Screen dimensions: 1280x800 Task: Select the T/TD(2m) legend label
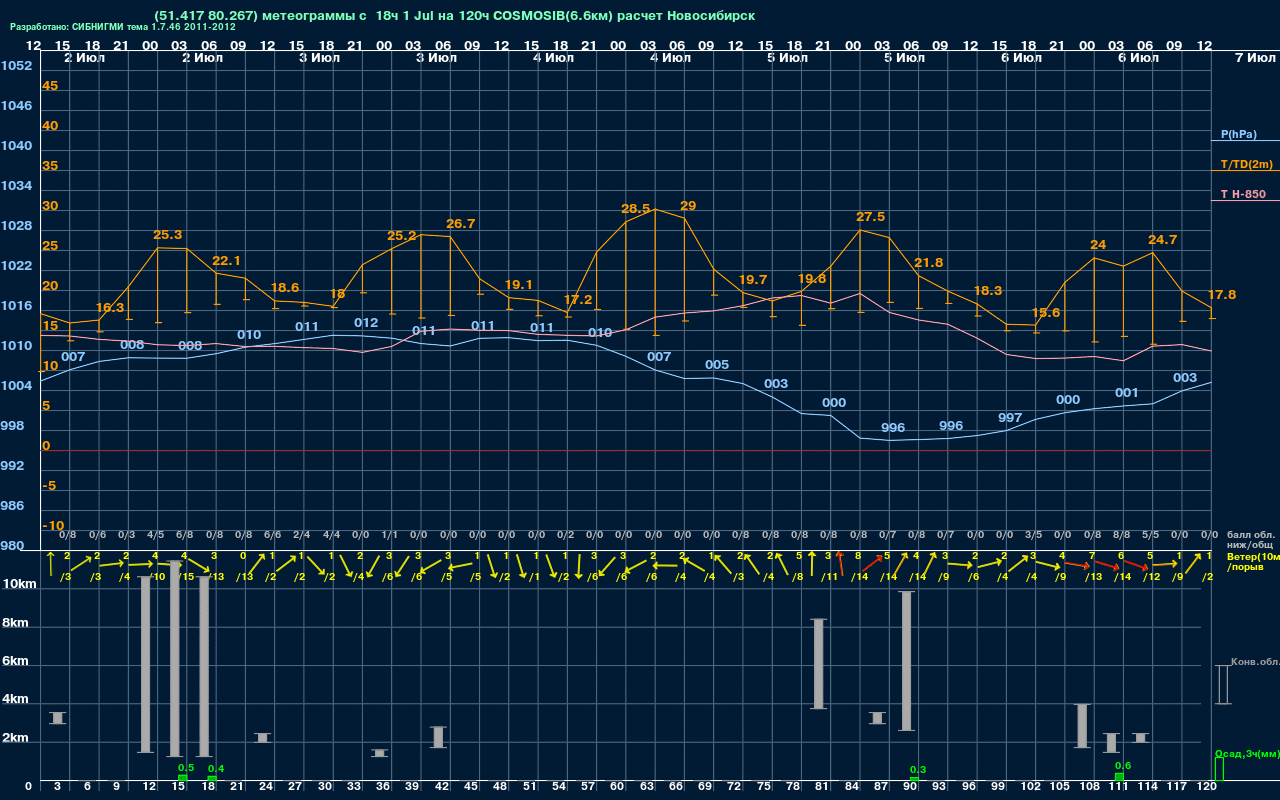tap(1246, 164)
